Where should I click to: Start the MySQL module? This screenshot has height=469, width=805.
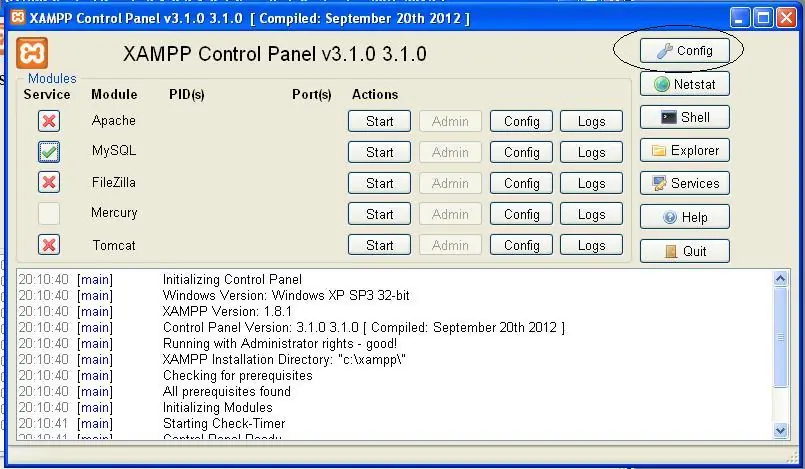(379, 152)
